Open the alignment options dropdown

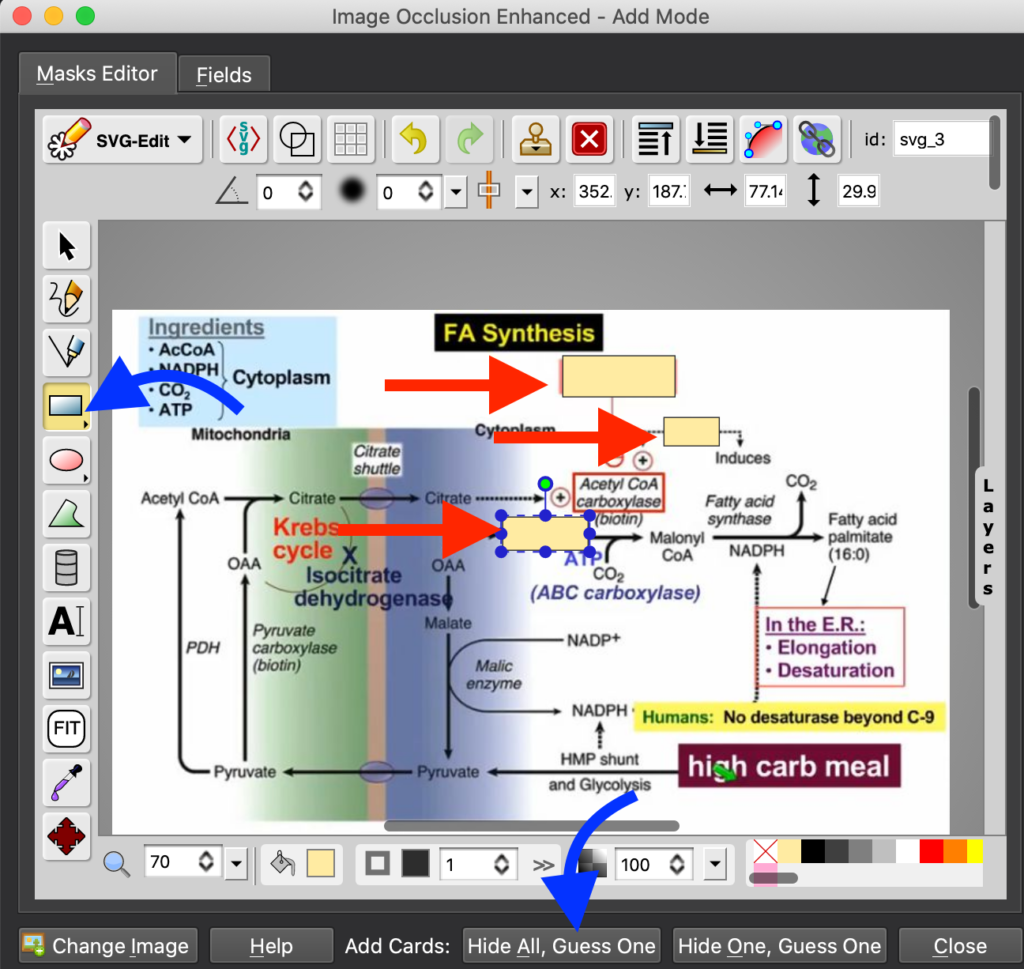pos(526,192)
